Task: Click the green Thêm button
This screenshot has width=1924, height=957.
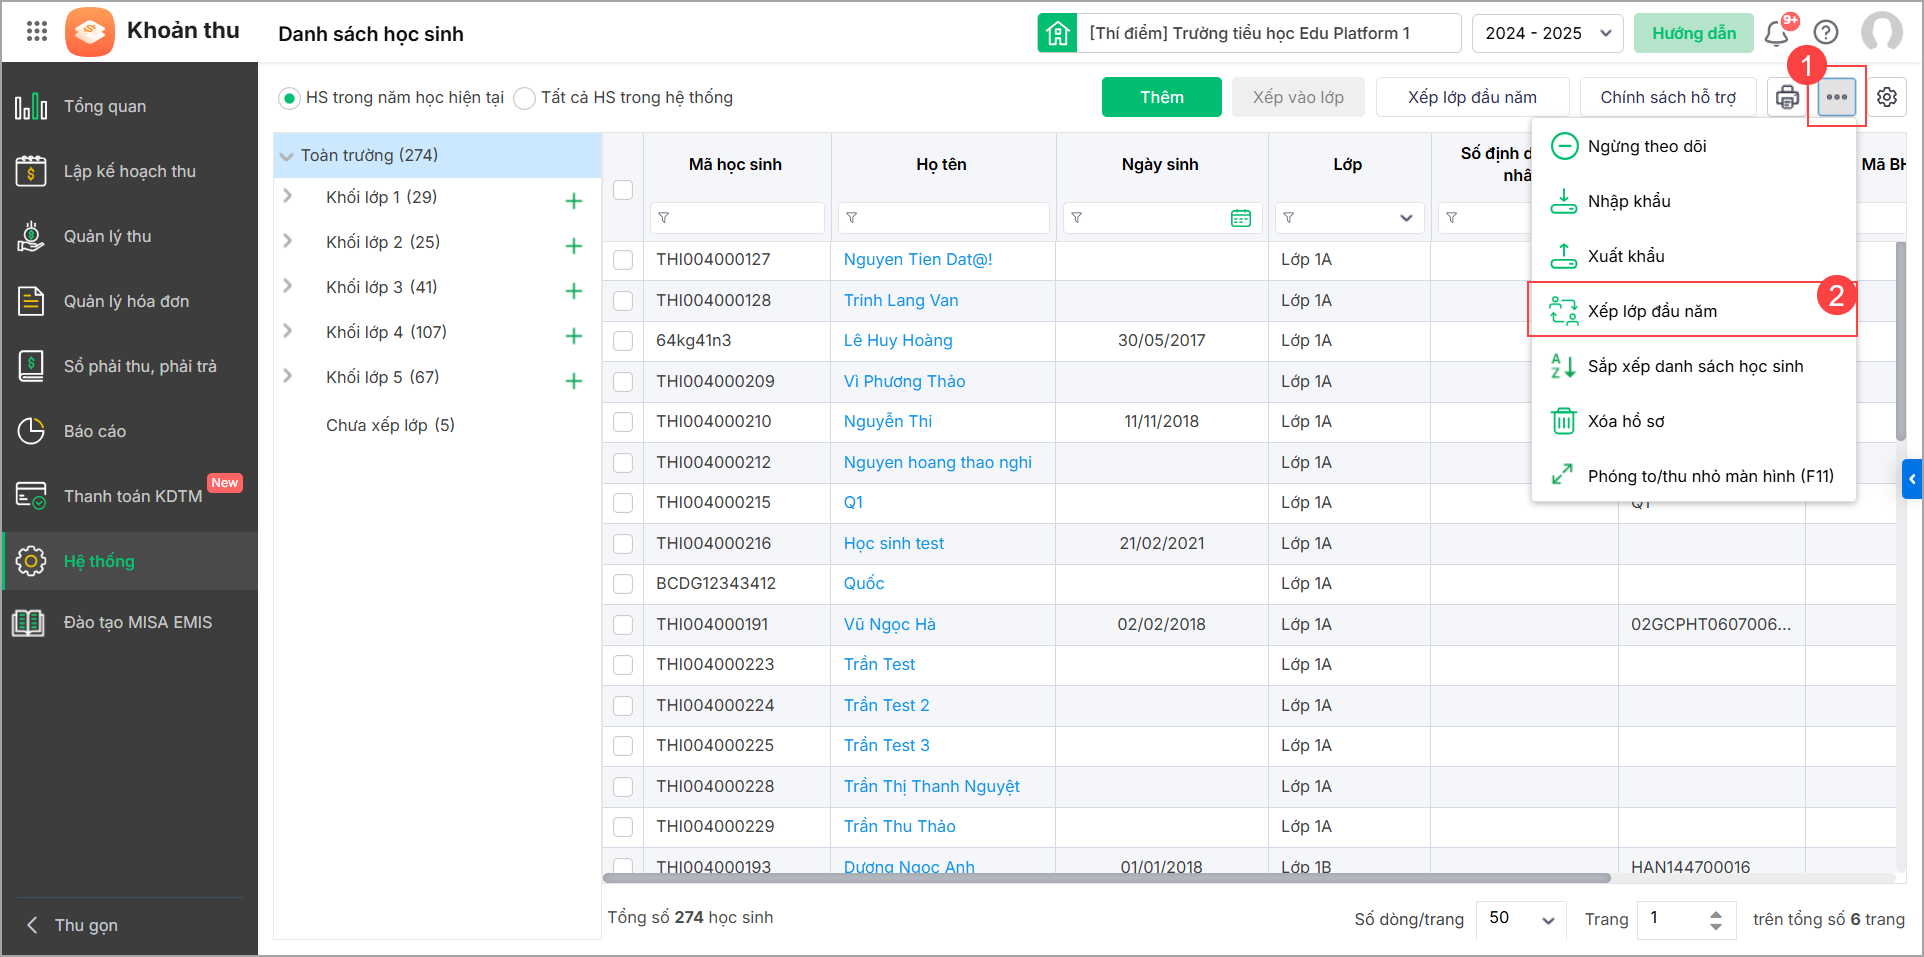Action: coord(1161,97)
